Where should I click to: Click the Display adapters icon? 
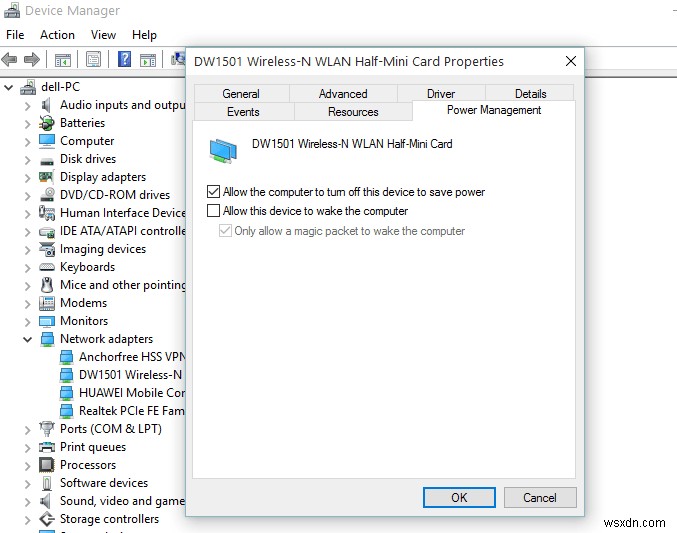(x=46, y=177)
